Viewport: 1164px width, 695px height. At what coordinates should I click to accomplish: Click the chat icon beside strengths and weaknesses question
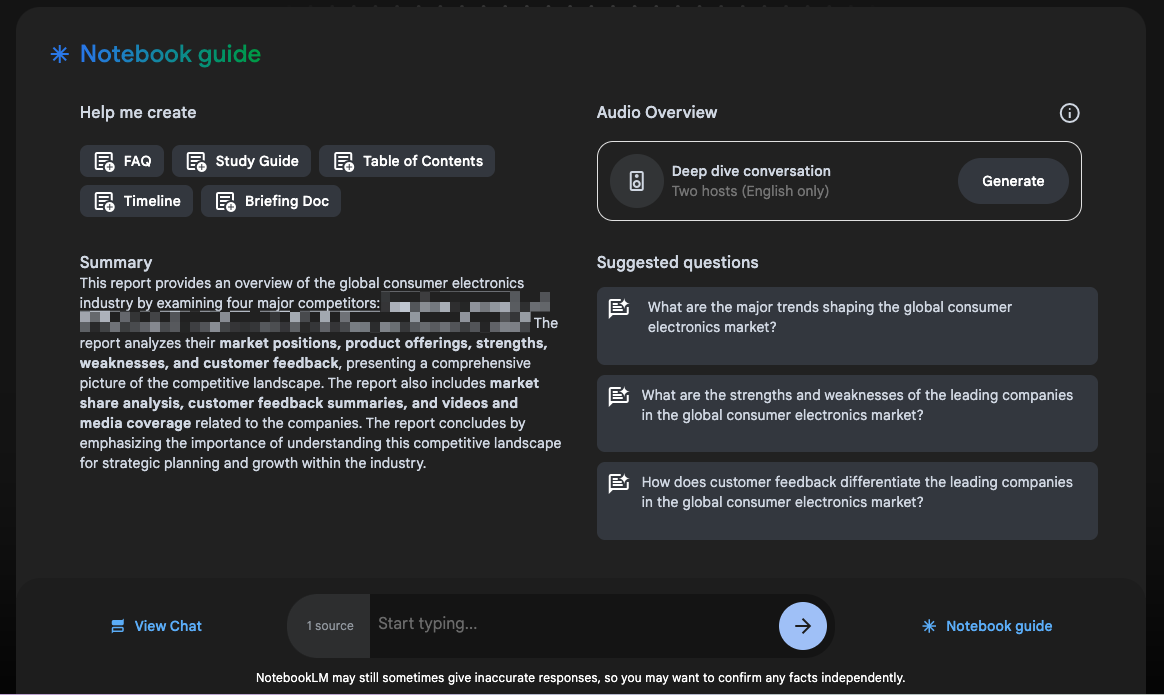(x=619, y=396)
